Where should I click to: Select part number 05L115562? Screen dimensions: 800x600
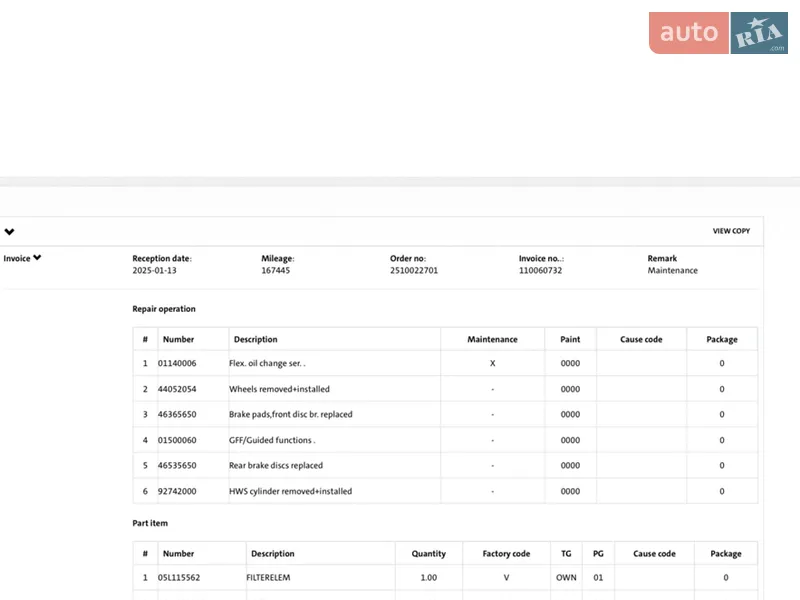(179, 578)
